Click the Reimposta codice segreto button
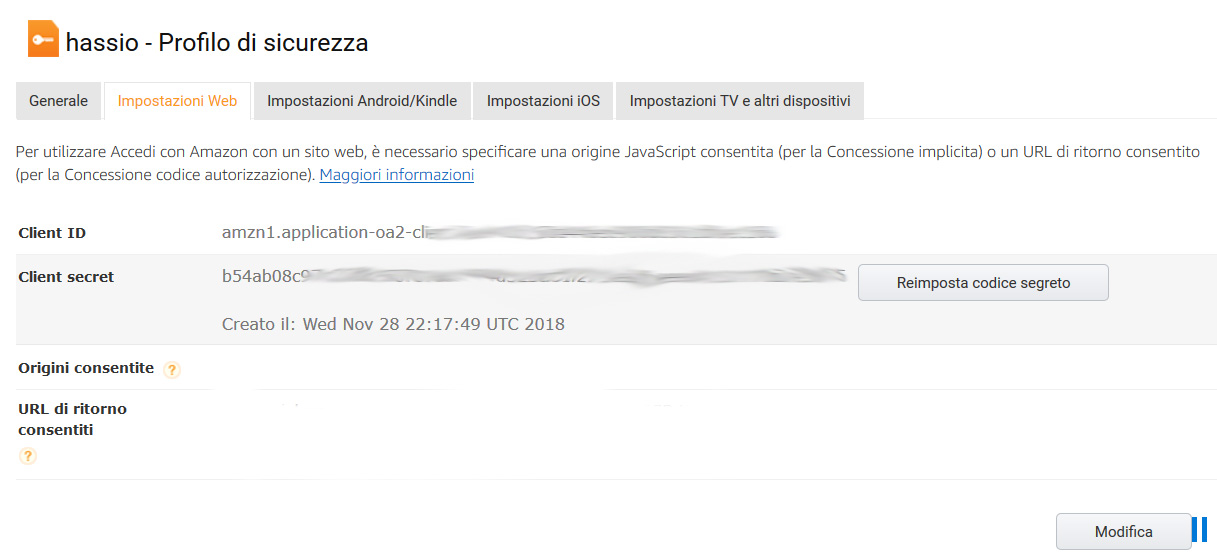This screenshot has height=557, width=1217. (983, 283)
